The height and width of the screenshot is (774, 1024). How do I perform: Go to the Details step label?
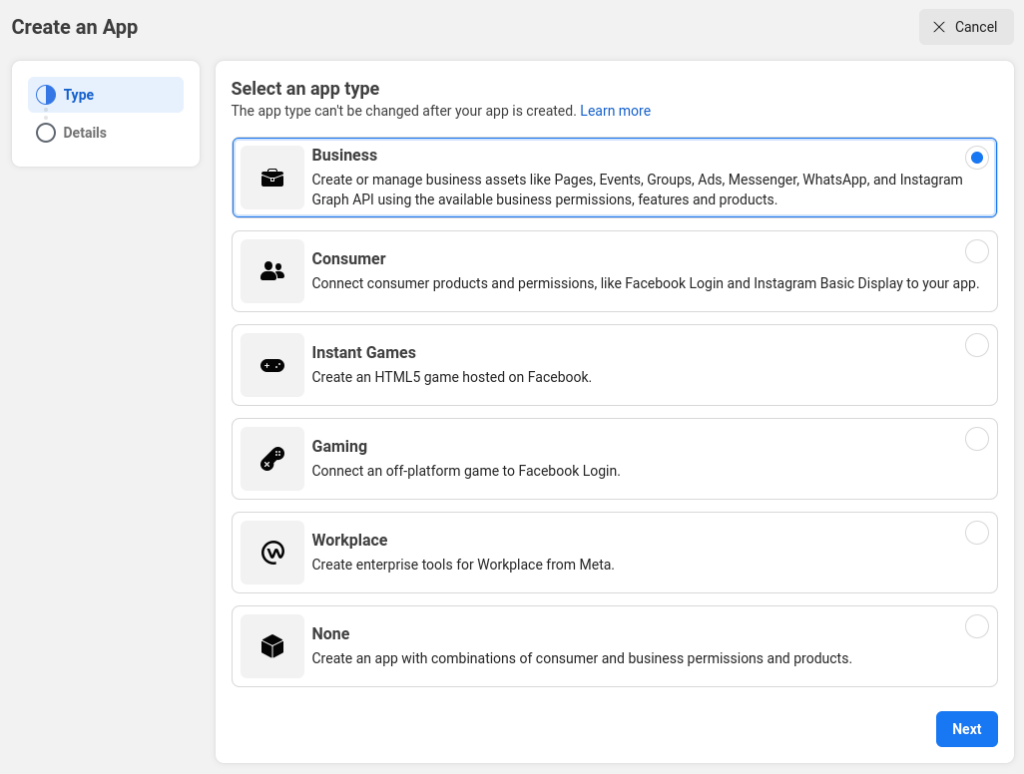[x=85, y=133]
